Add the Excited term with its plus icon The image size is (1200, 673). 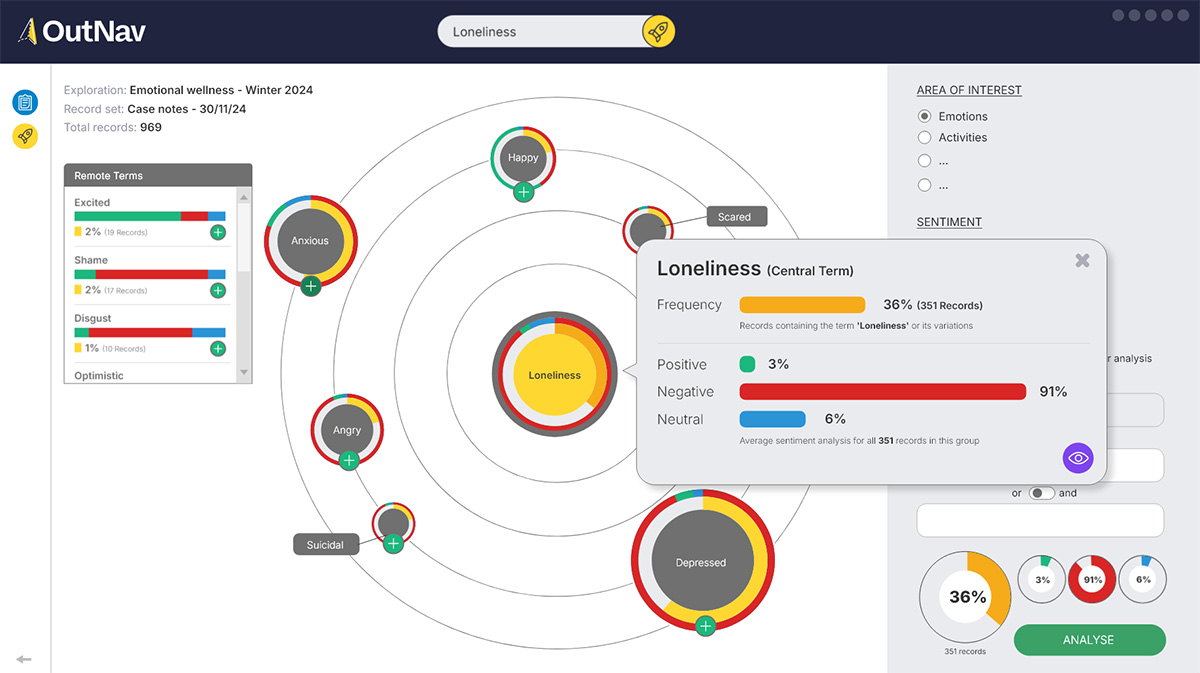pos(217,232)
